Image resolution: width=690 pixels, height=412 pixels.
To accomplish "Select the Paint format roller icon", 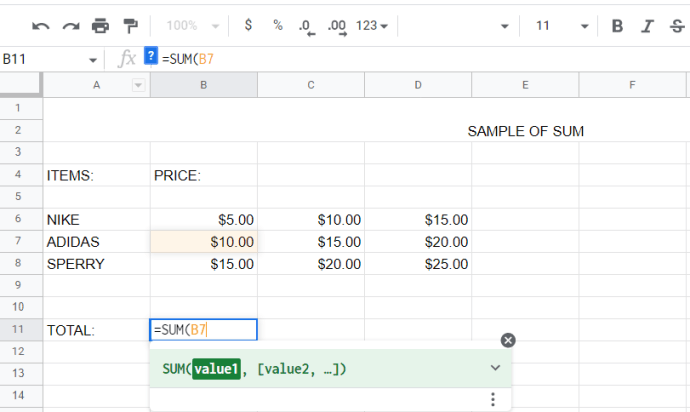I will pyautogui.click(x=130, y=25).
